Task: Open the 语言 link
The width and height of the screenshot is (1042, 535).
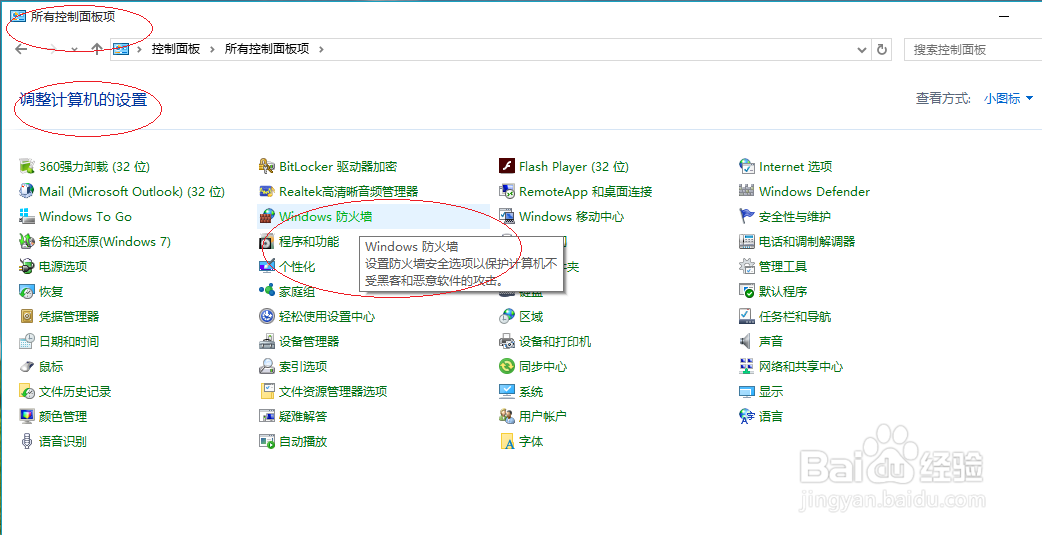Action: (771, 417)
